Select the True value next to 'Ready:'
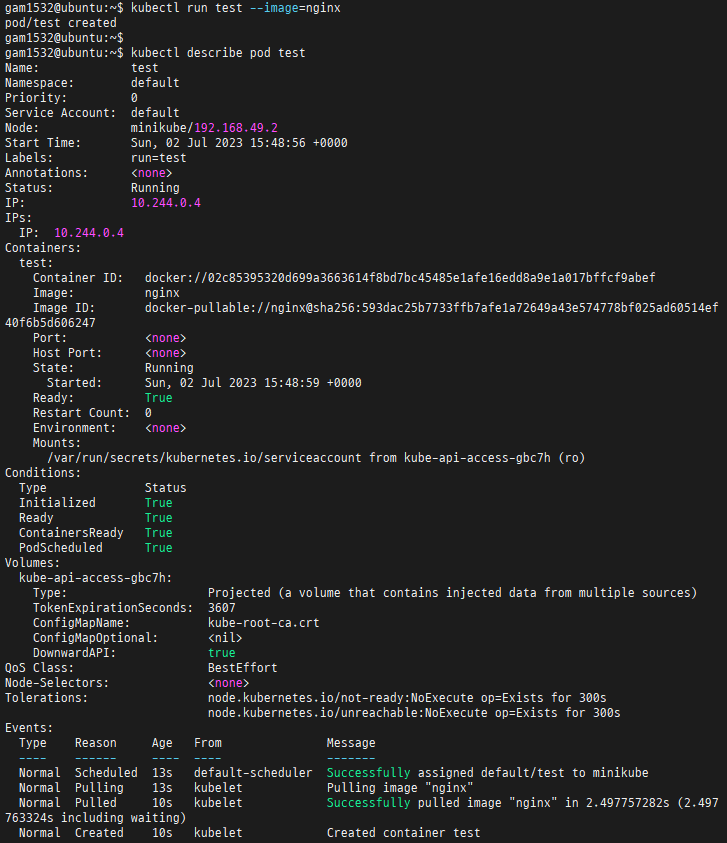This screenshot has height=843, width=727. [159, 398]
